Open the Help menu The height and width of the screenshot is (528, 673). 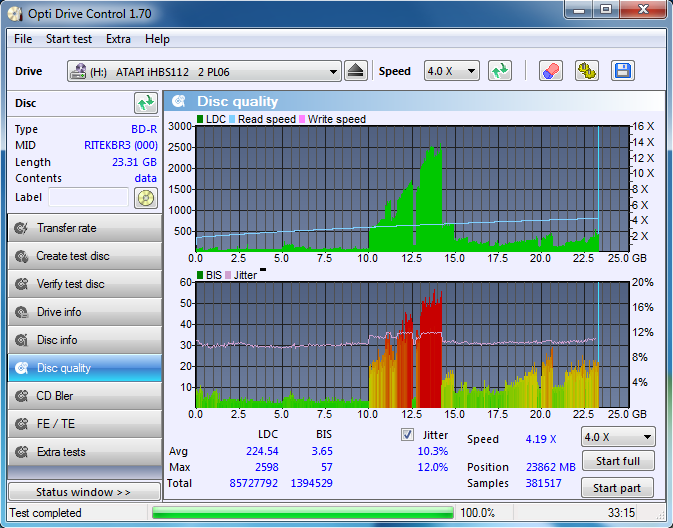157,39
